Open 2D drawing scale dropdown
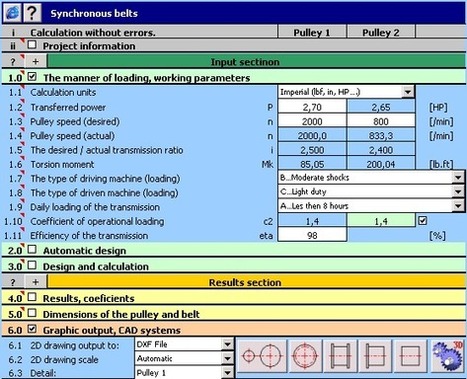The width and height of the screenshot is (467, 379). click(x=227, y=359)
